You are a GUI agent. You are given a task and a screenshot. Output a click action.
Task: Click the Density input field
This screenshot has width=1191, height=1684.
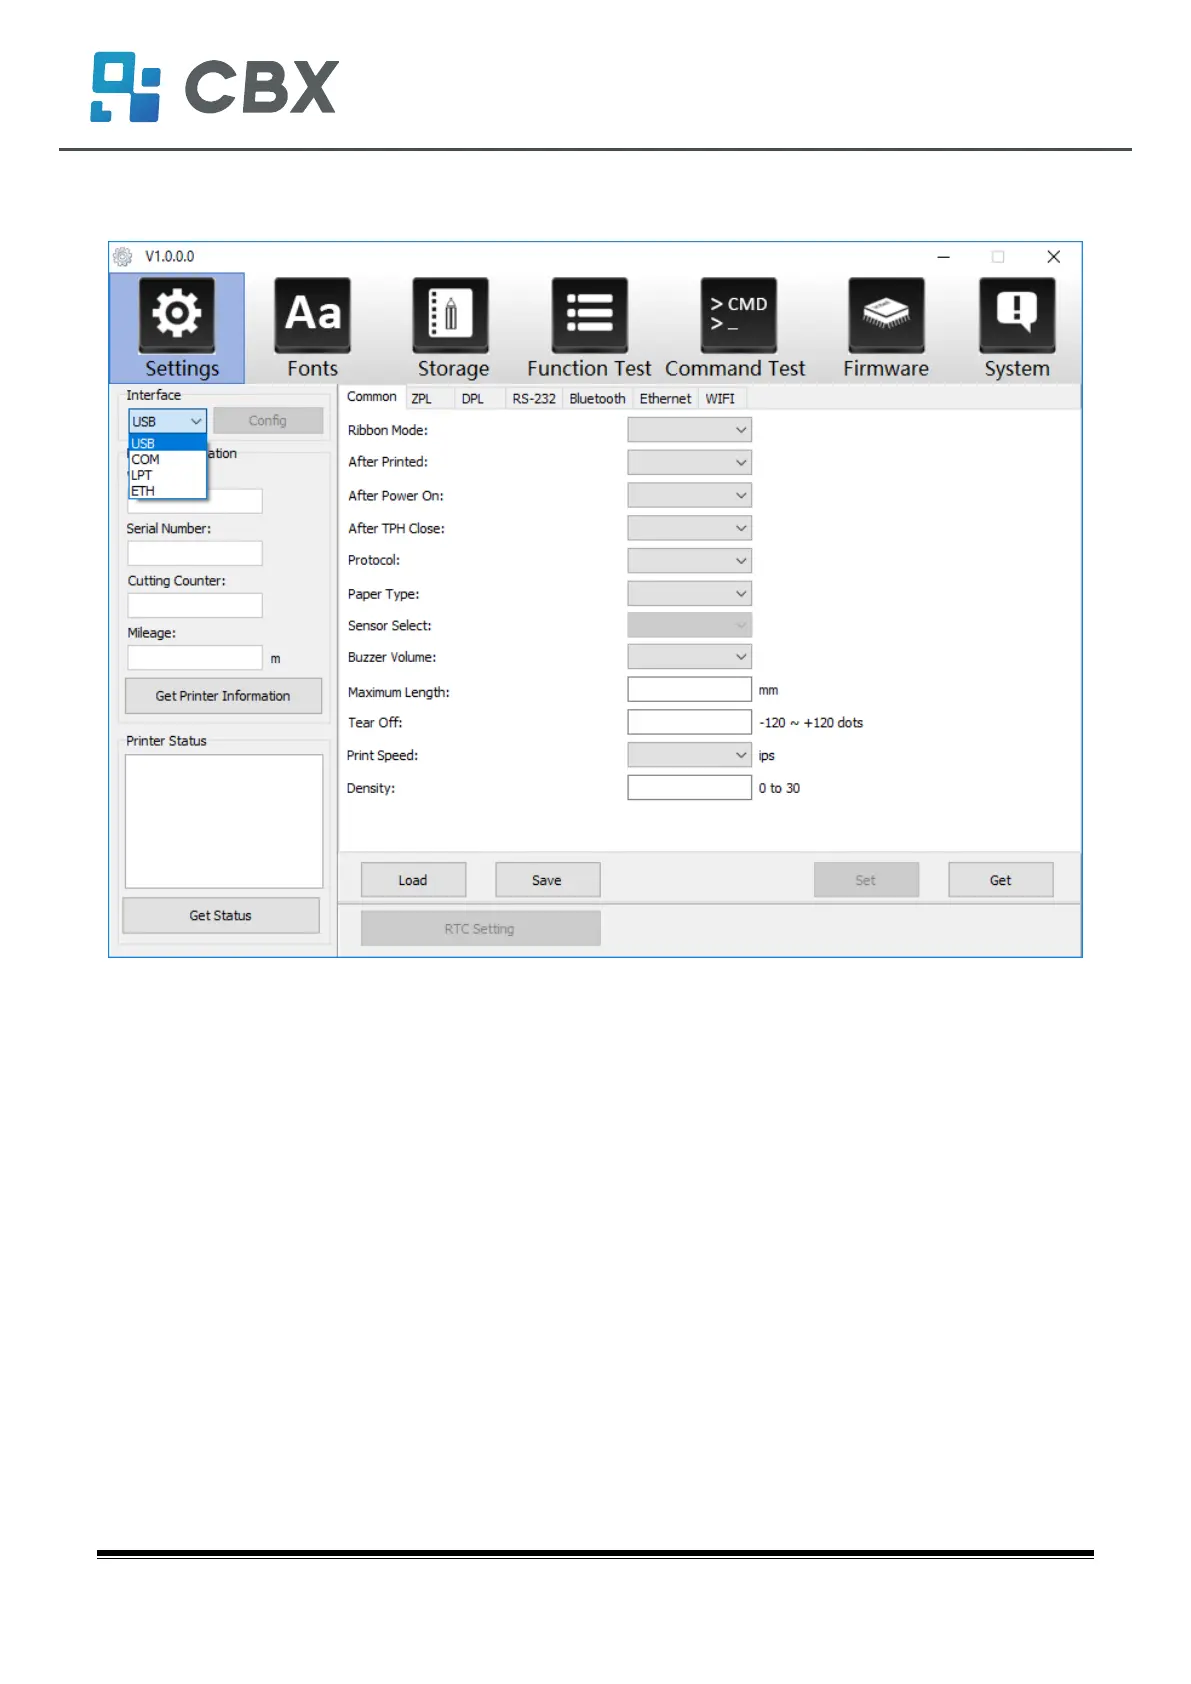click(689, 788)
